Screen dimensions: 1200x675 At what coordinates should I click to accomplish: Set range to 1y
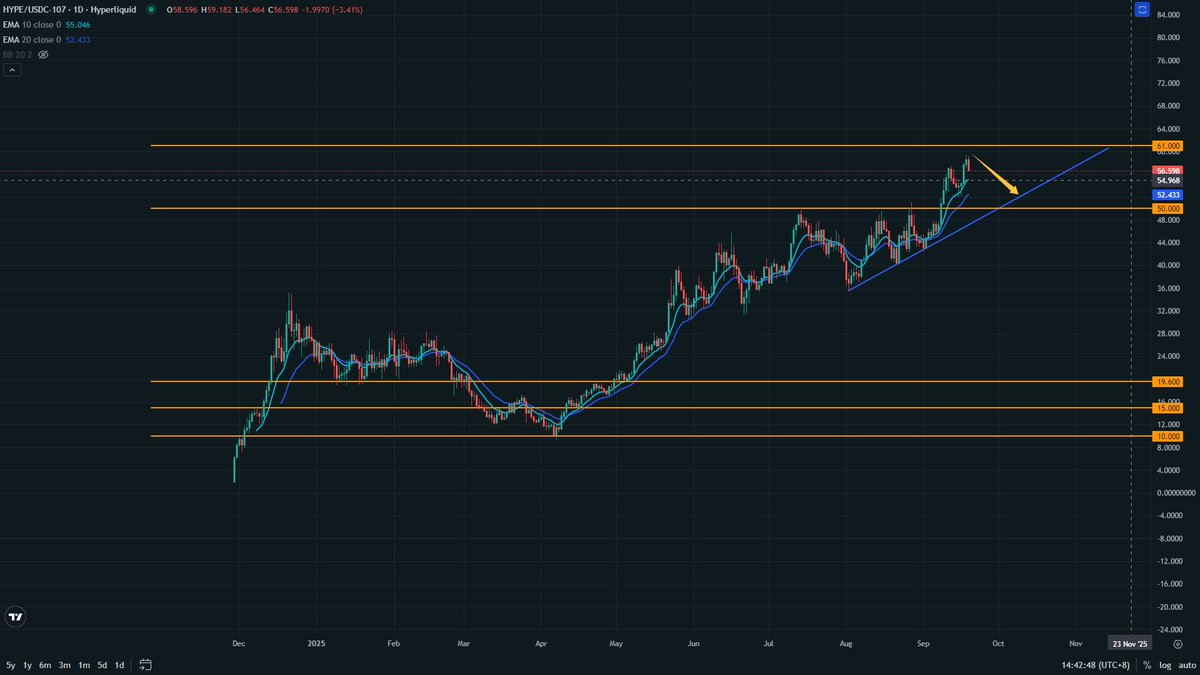coord(27,665)
